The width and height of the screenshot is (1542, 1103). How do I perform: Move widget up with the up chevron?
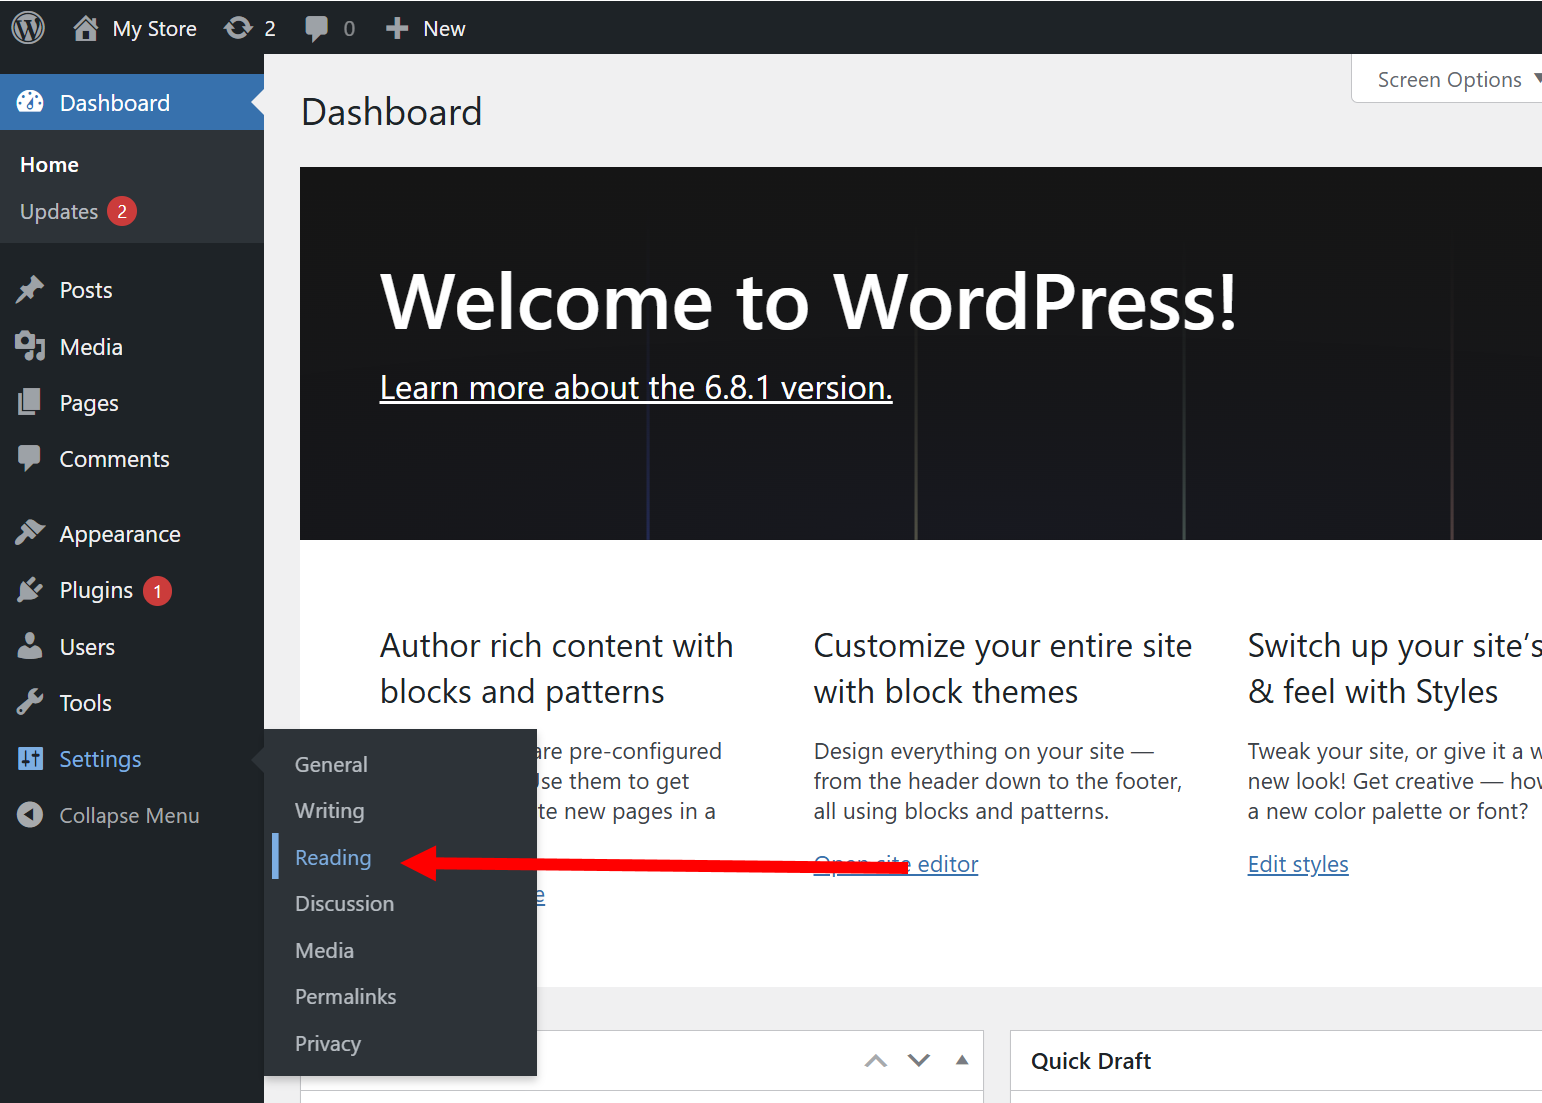(876, 1061)
